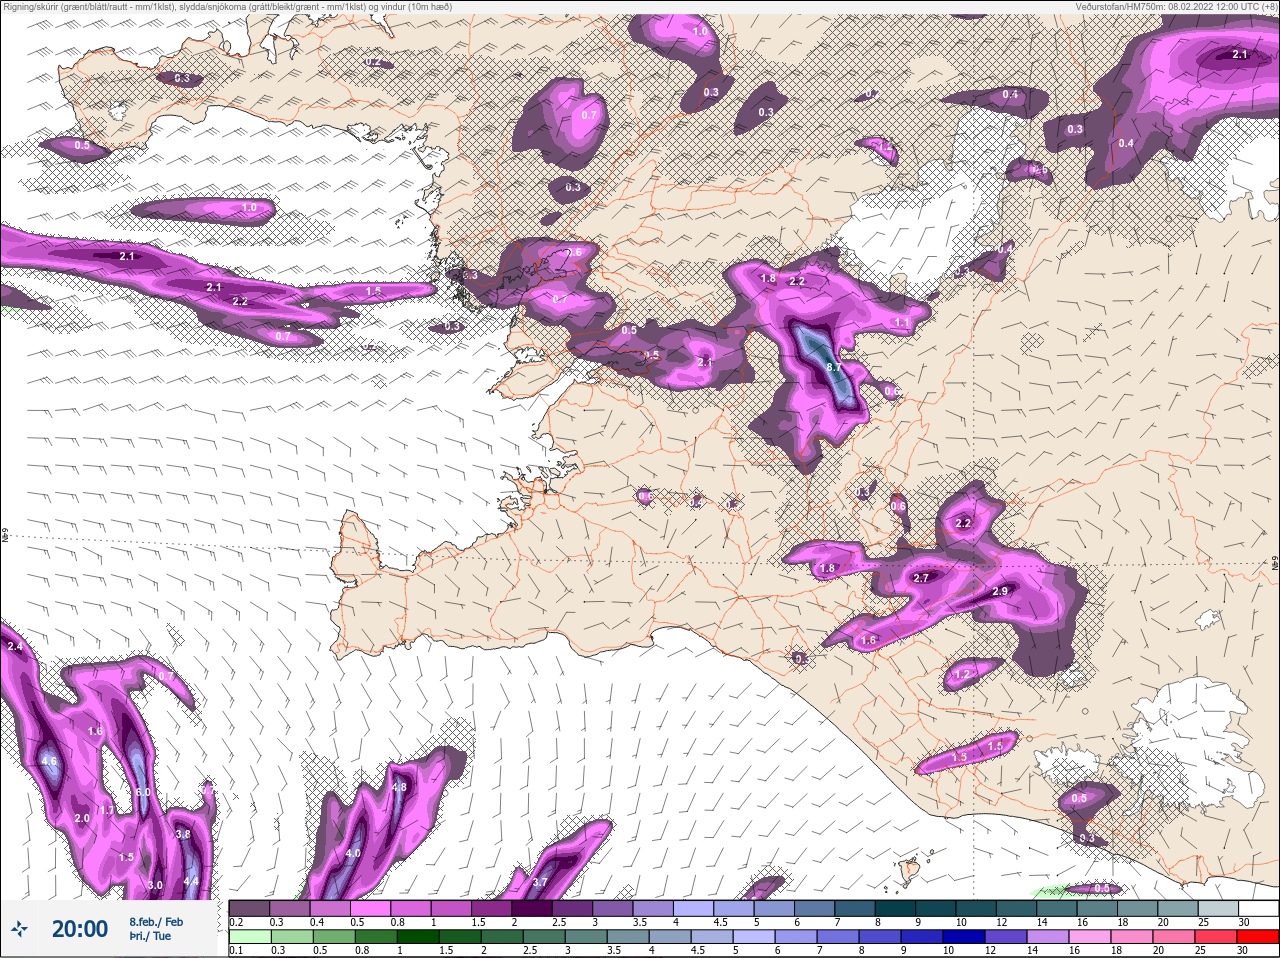The width and height of the screenshot is (1280, 958).
Task: Click the 4.8 precipitation value offshore
Action: [x=399, y=787]
